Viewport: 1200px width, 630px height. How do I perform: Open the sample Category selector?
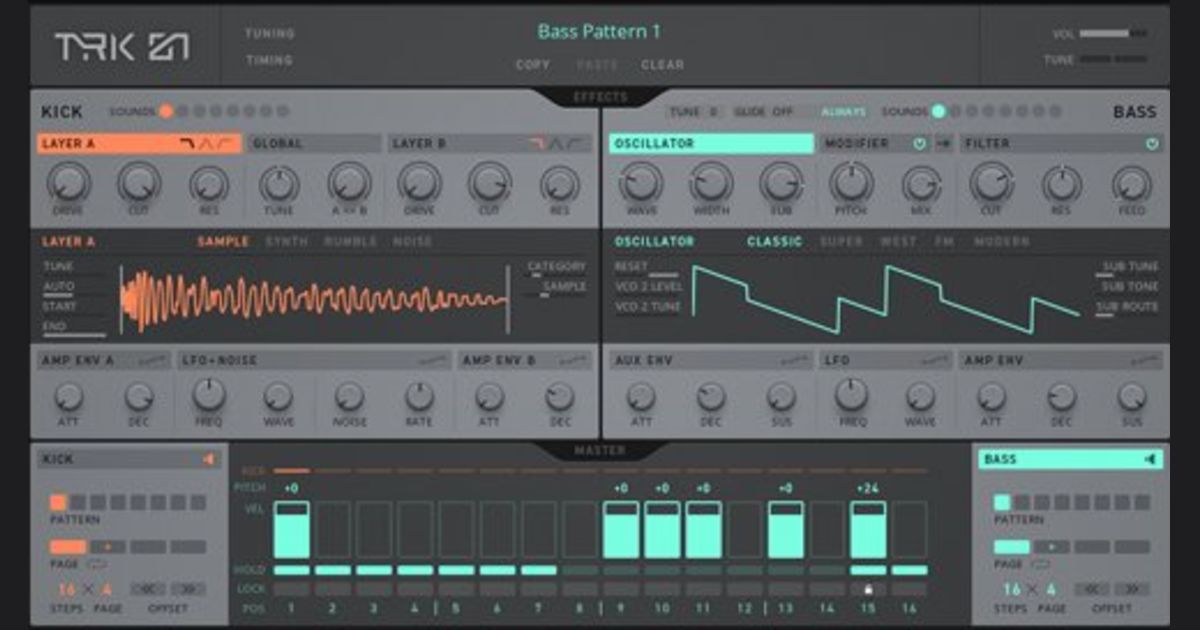pos(562,267)
